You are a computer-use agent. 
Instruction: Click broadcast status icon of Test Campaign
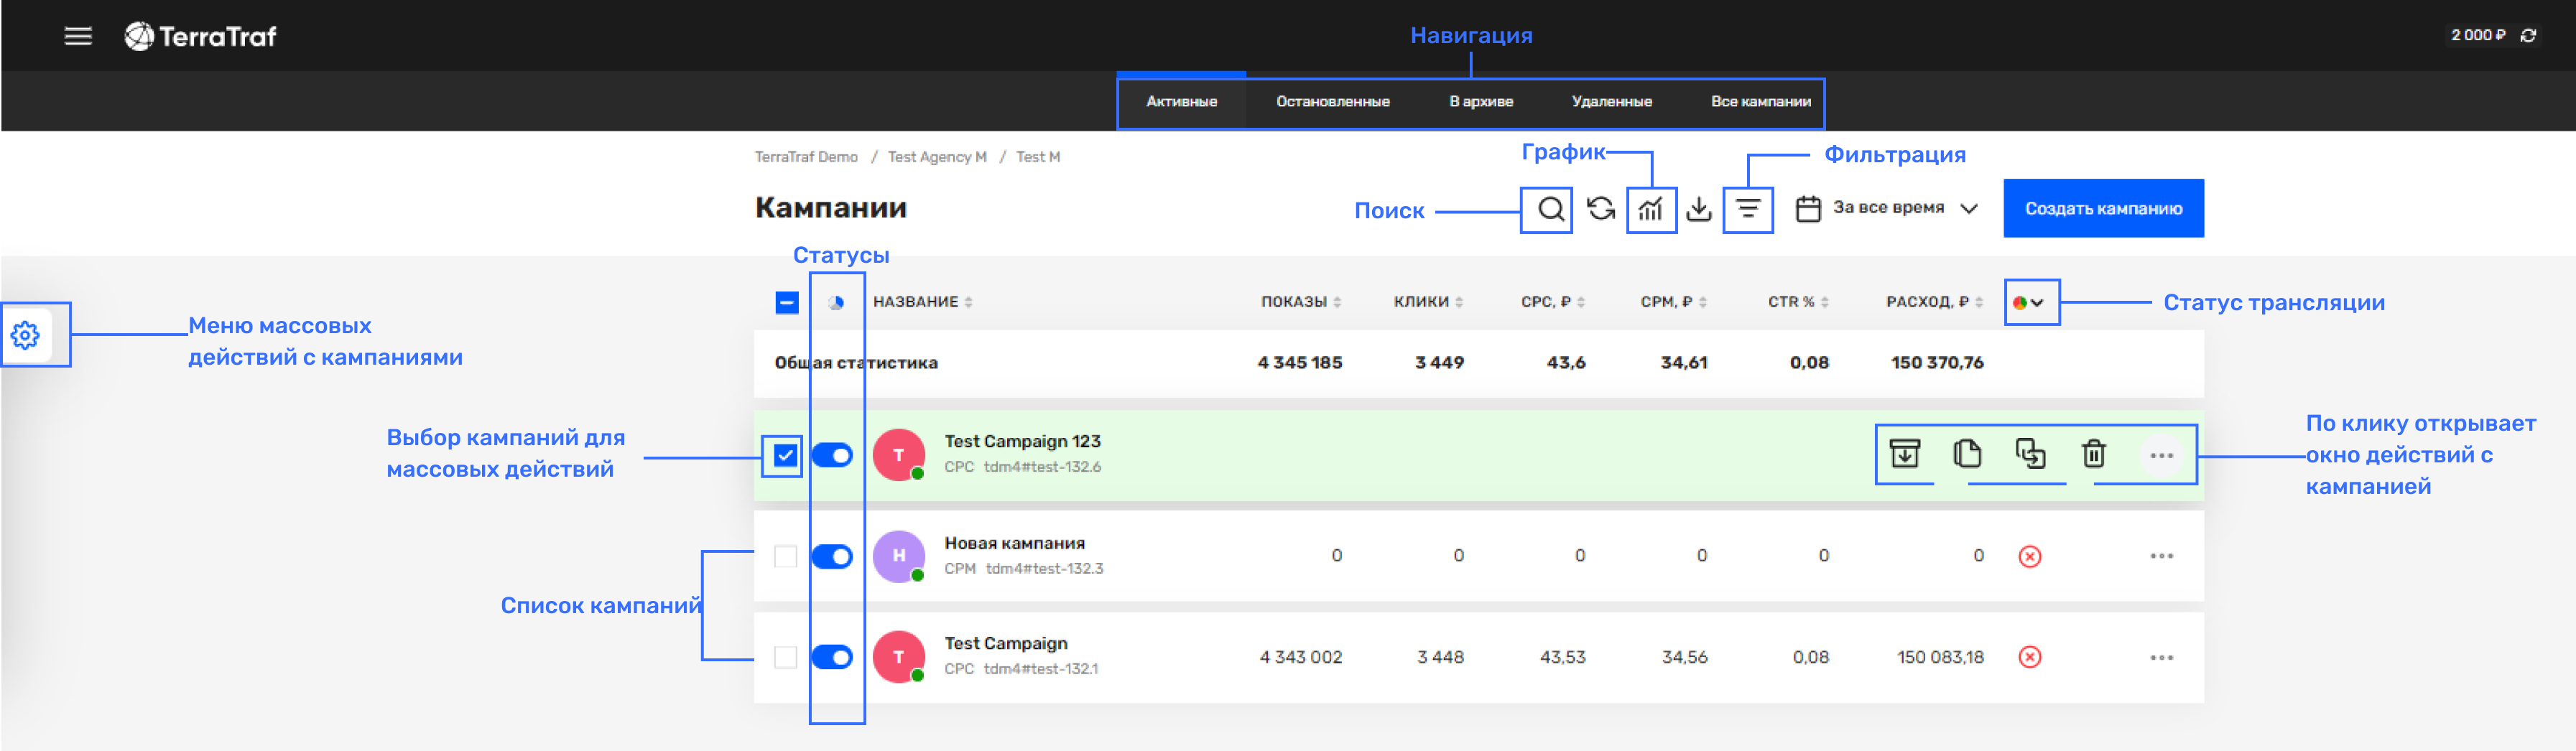(x=2029, y=657)
